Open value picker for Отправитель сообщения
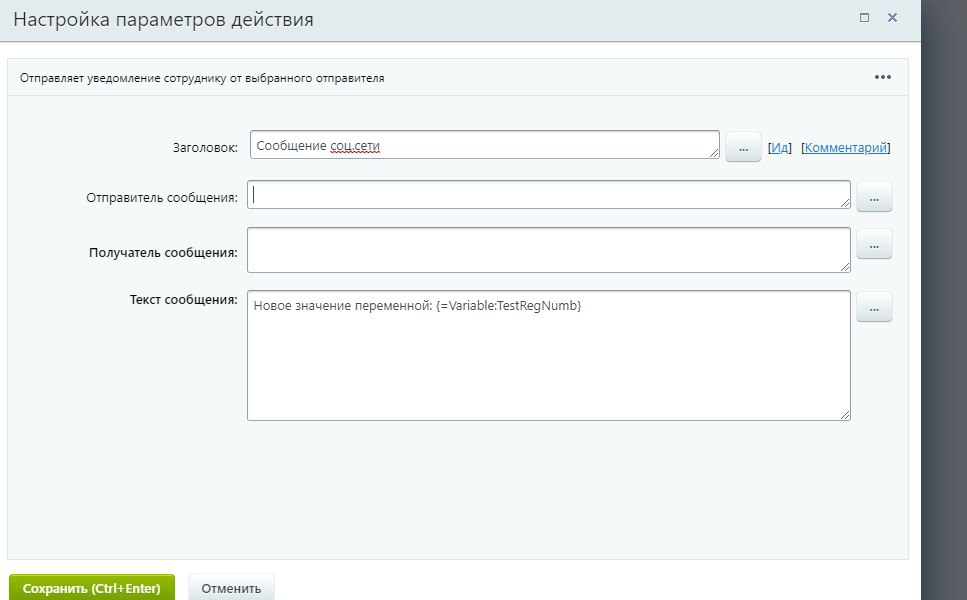 [874, 198]
